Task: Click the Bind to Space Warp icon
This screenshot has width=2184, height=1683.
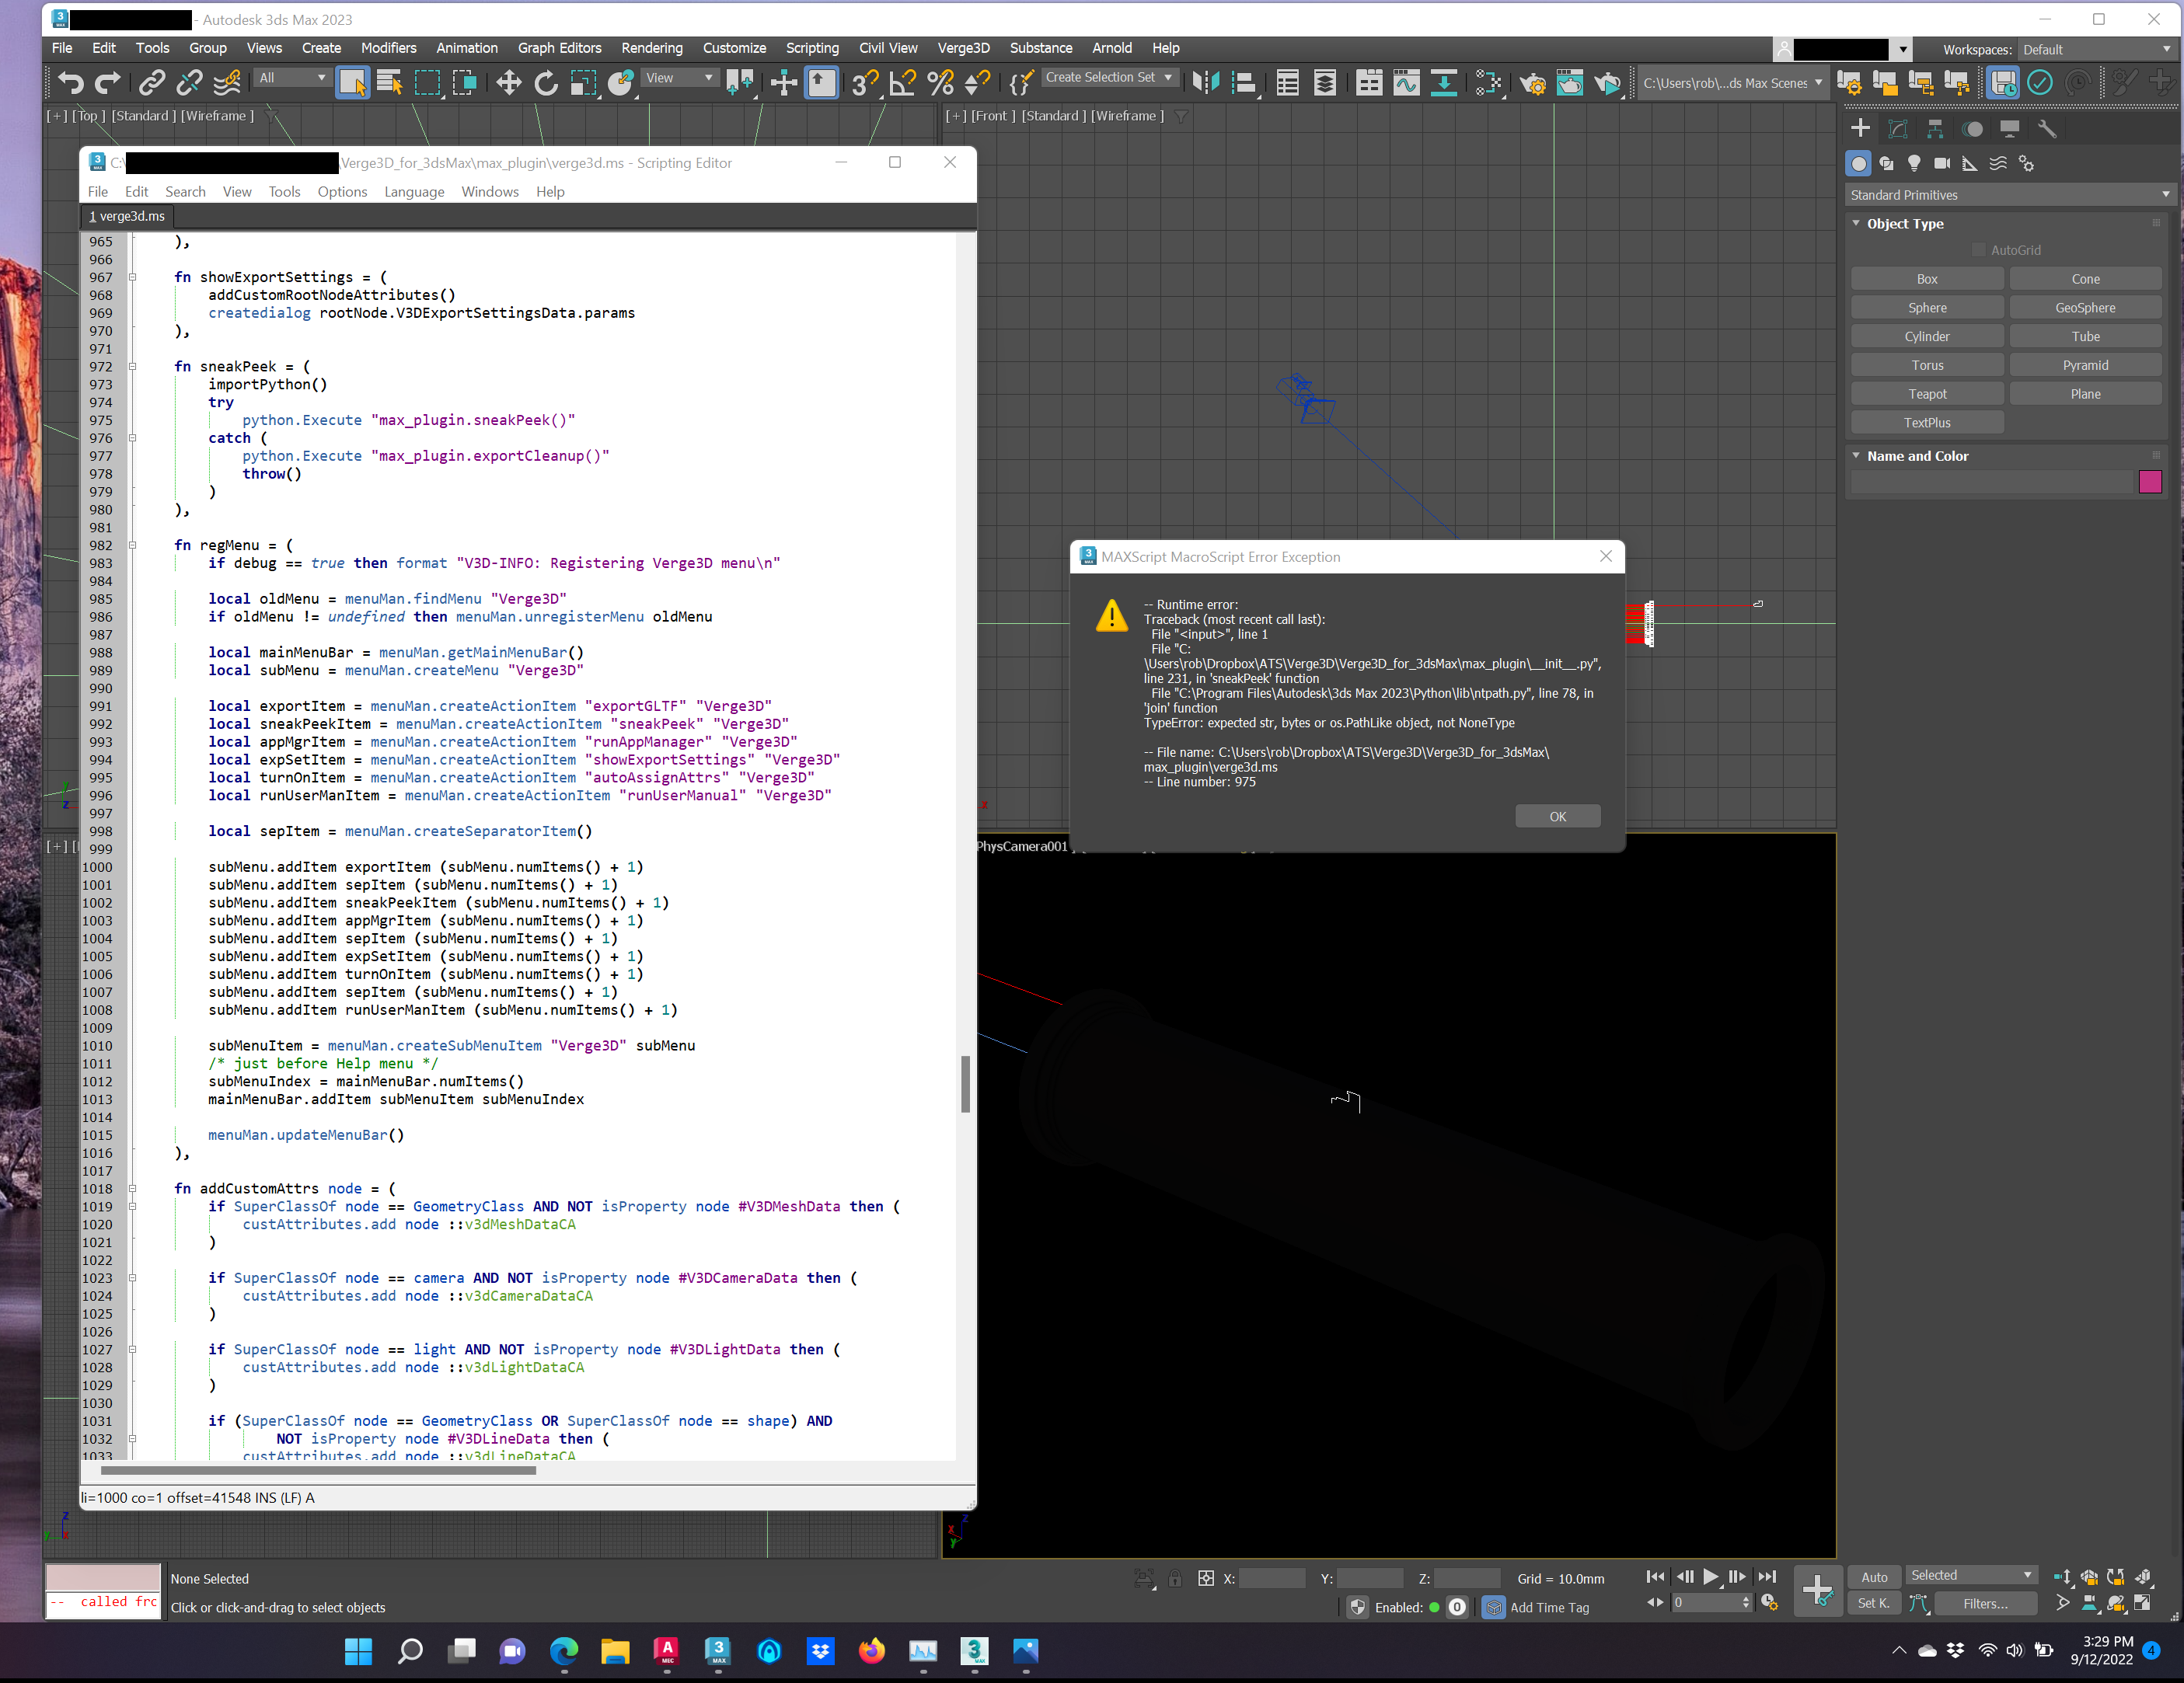Action: 228,83
